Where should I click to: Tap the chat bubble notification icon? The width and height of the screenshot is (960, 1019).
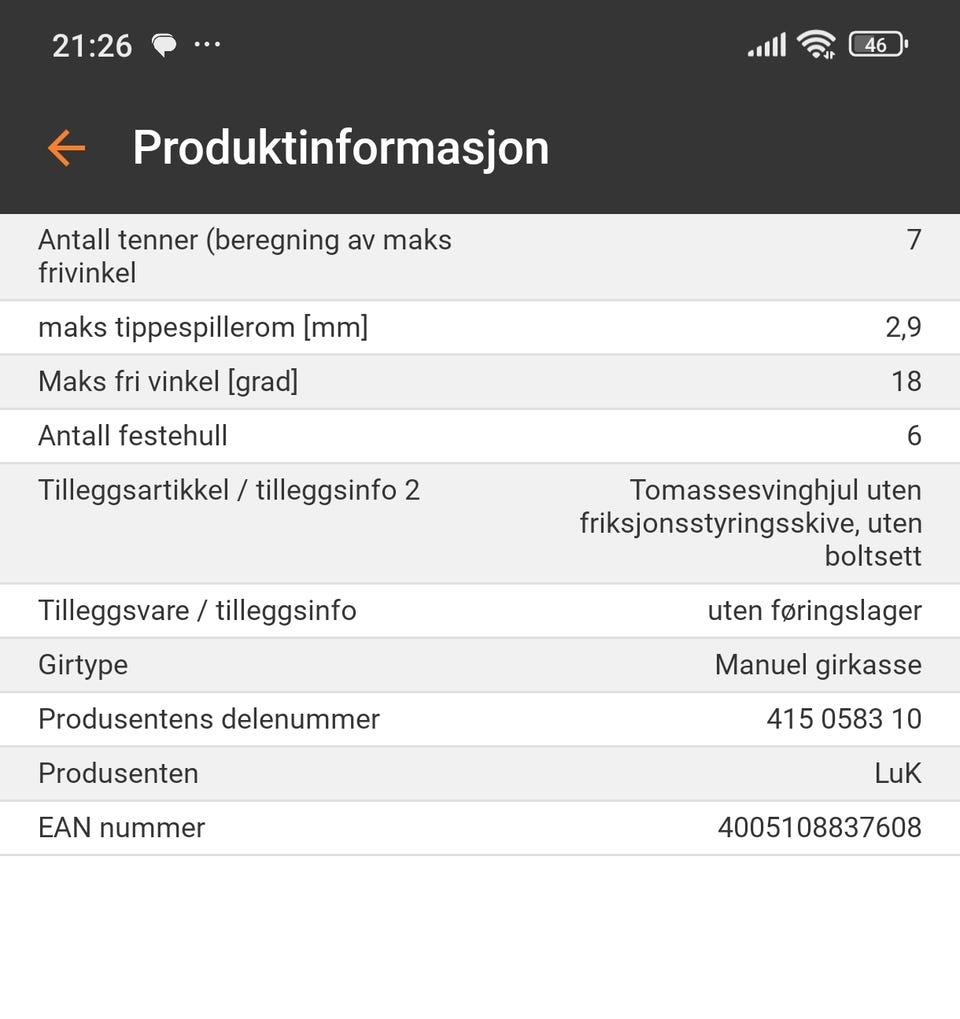coord(164,45)
